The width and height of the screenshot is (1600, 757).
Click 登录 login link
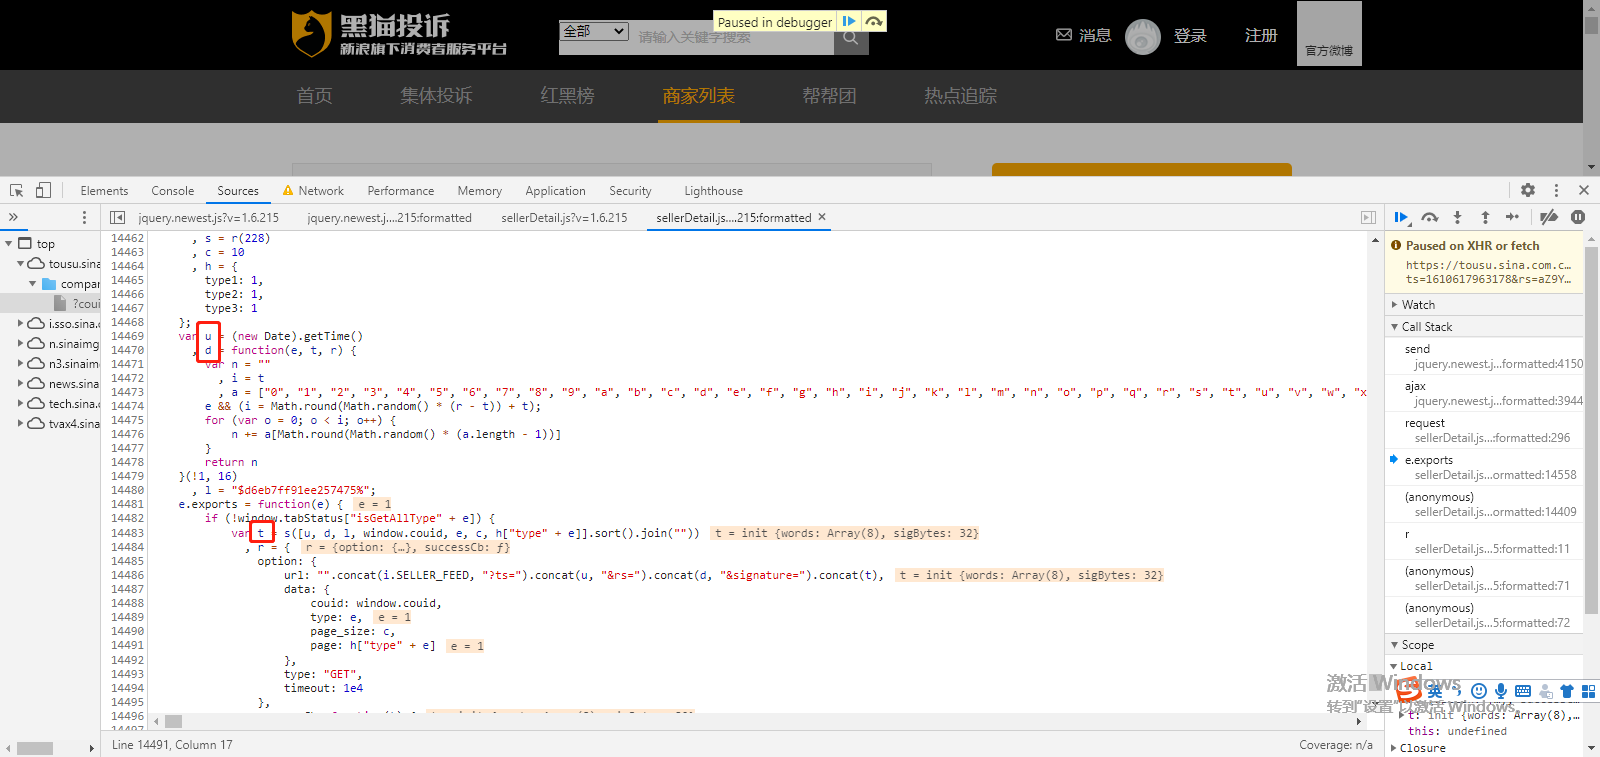pos(1190,35)
